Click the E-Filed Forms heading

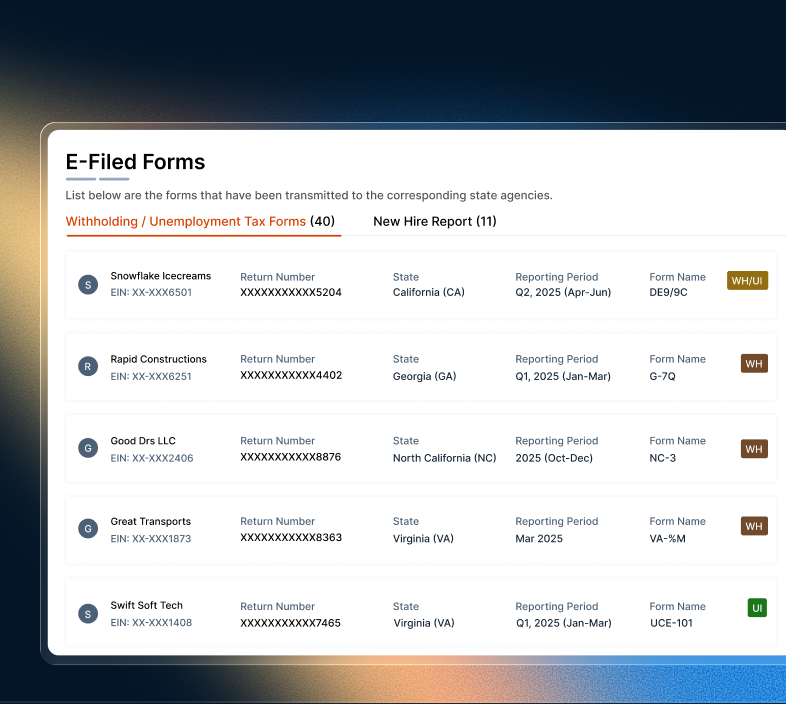(x=135, y=162)
